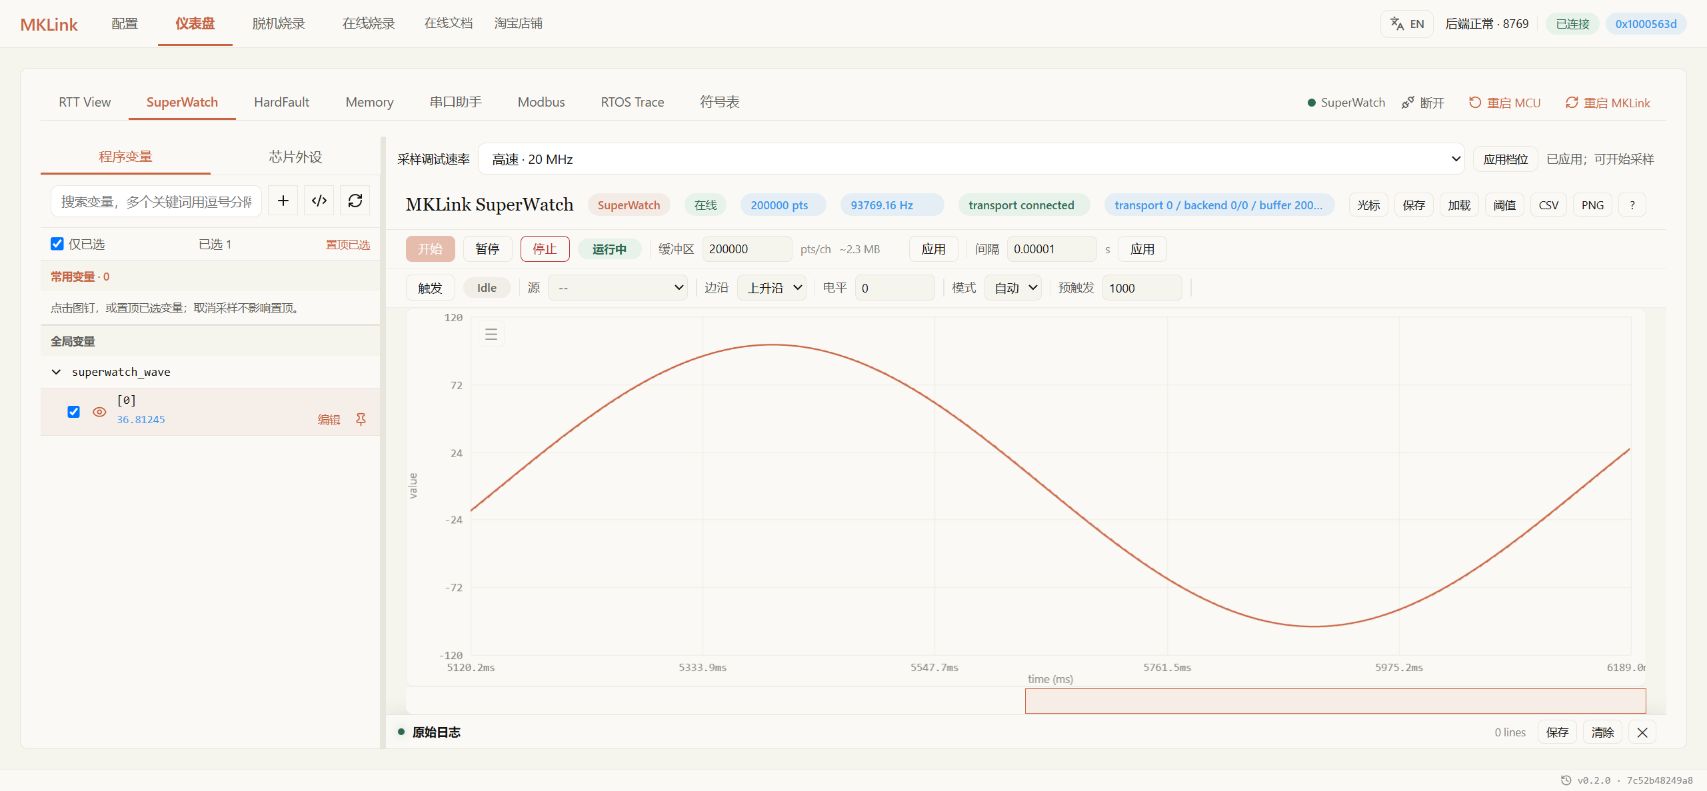Pin the [0] variable with pin icon
This screenshot has height=791, width=1707.
pos(361,419)
